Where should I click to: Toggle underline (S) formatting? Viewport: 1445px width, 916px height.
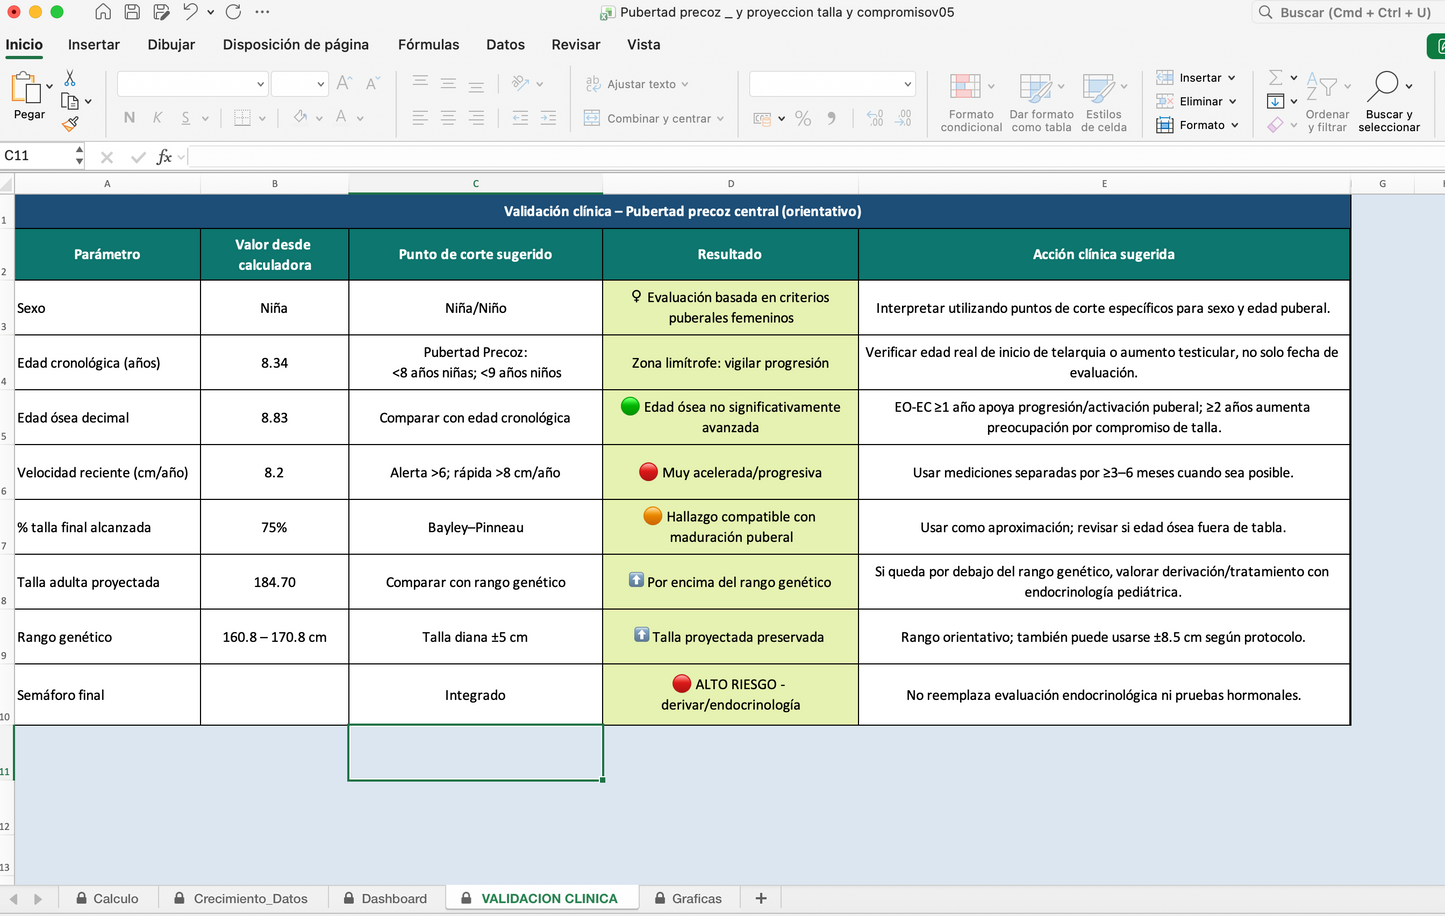coord(186,118)
